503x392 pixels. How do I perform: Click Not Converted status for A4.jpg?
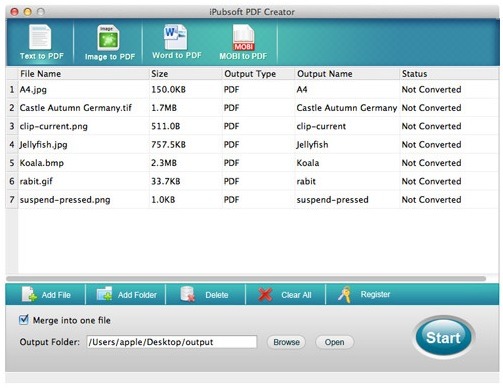point(431,90)
